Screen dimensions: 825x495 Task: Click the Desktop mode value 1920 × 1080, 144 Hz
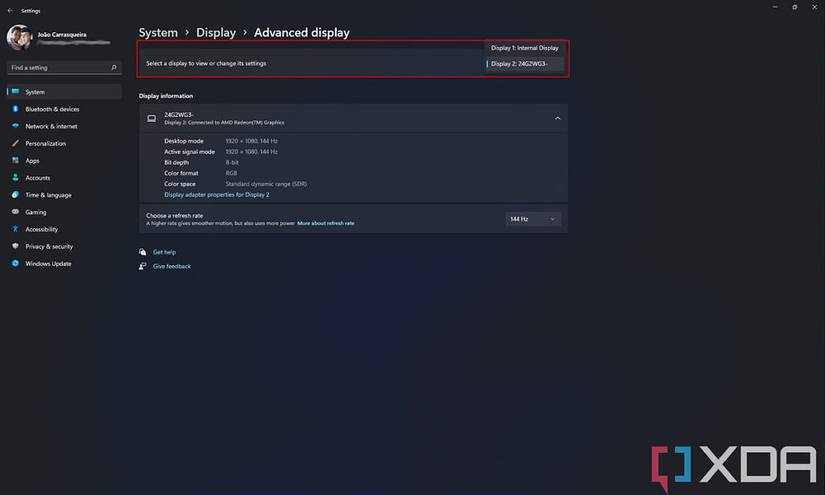point(251,141)
